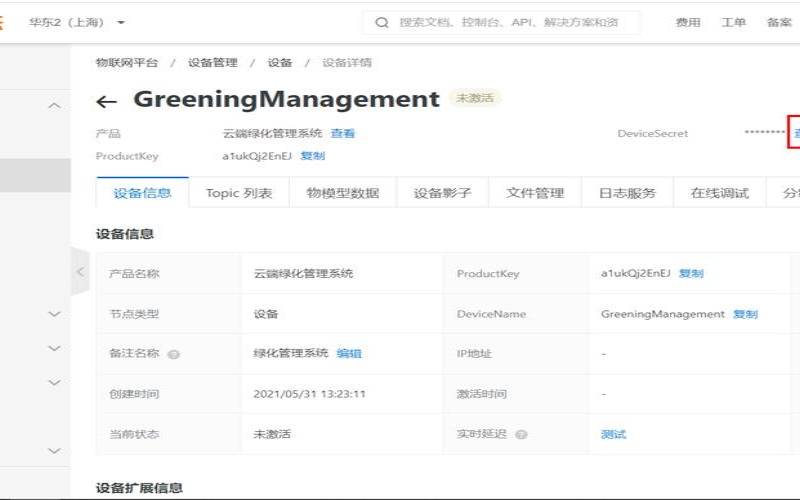Open the 设备影子 tab
Image resolution: width=800 pixels, height=500 pixels.
pyautogui.click(x=442, y=193)
